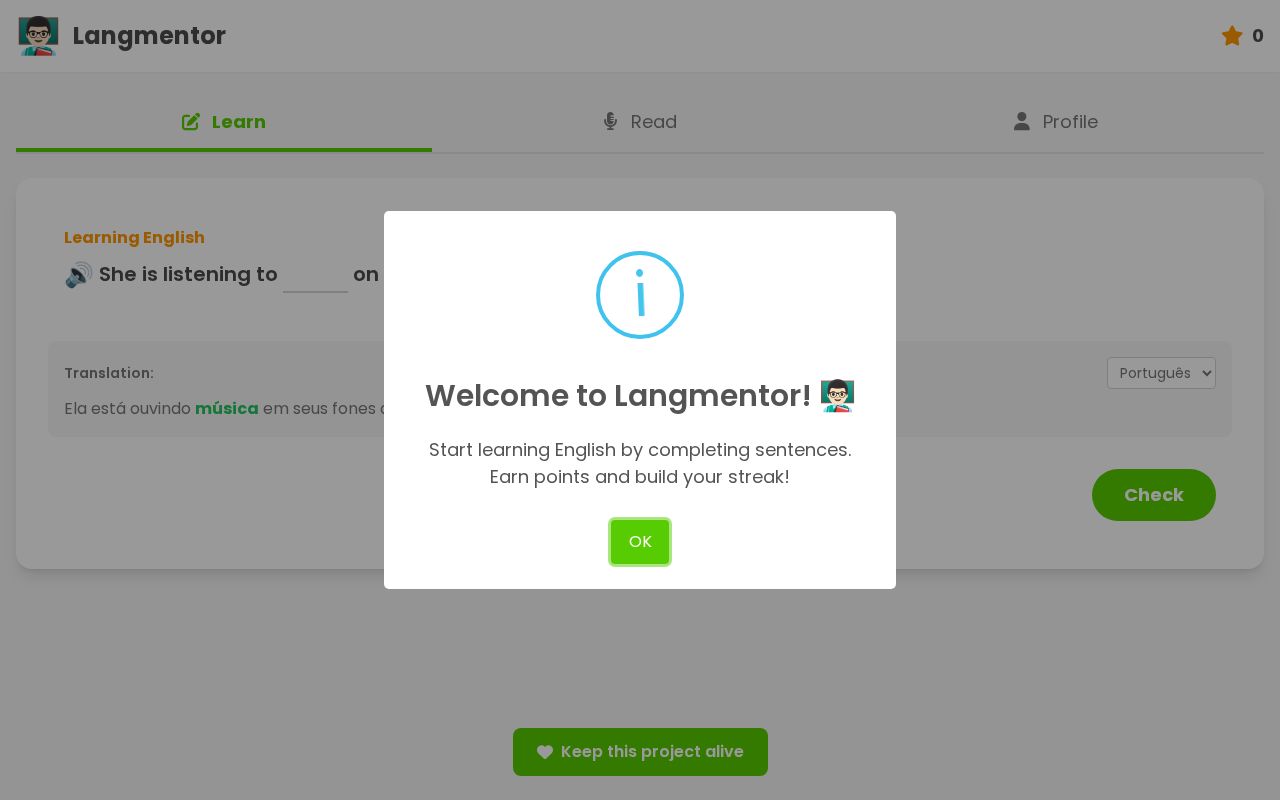Play sentence audio via speaker icon
This screenshot has height=800, width=1280.
click(79, 274)
